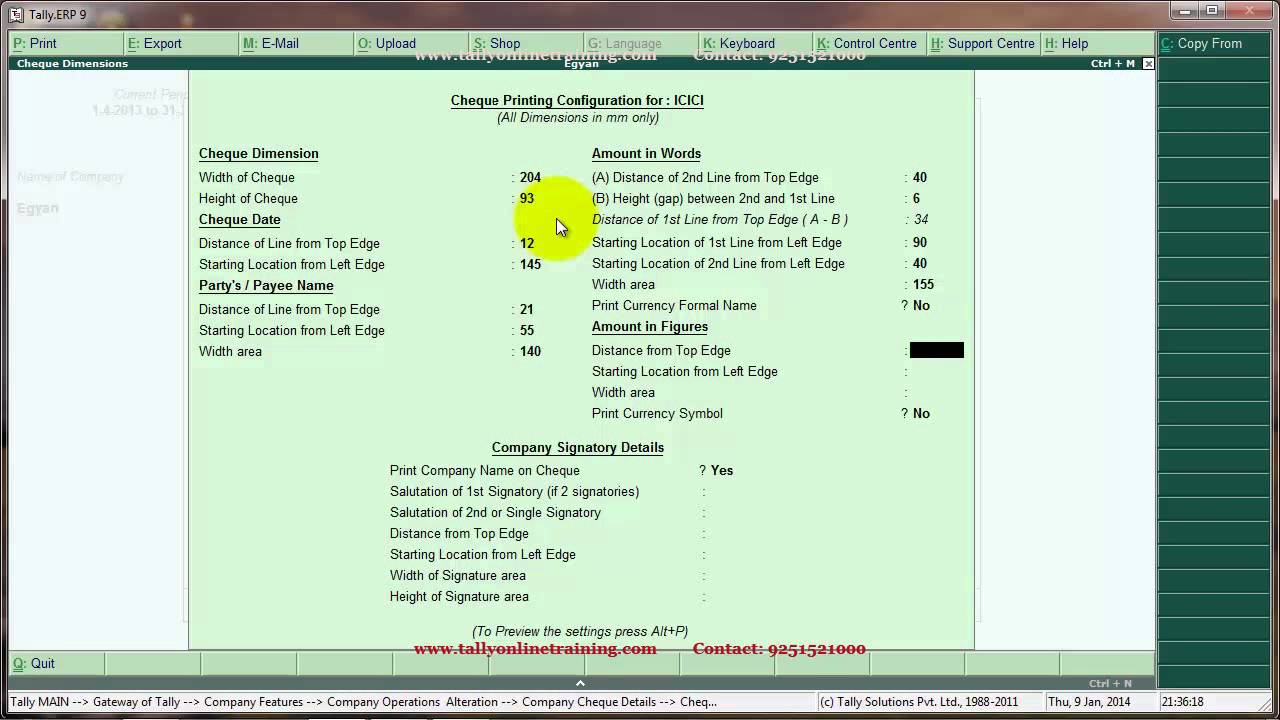Viewport: 1280px width, 720px height.
Task: Edit height gap between lines value 6
Action: [916, 198]
